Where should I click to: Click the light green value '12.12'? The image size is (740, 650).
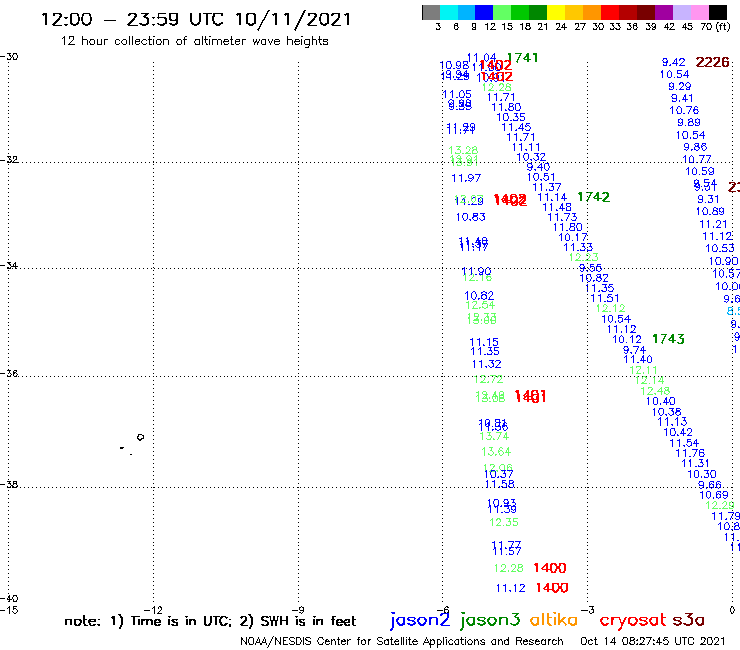[x=610, y=309]
